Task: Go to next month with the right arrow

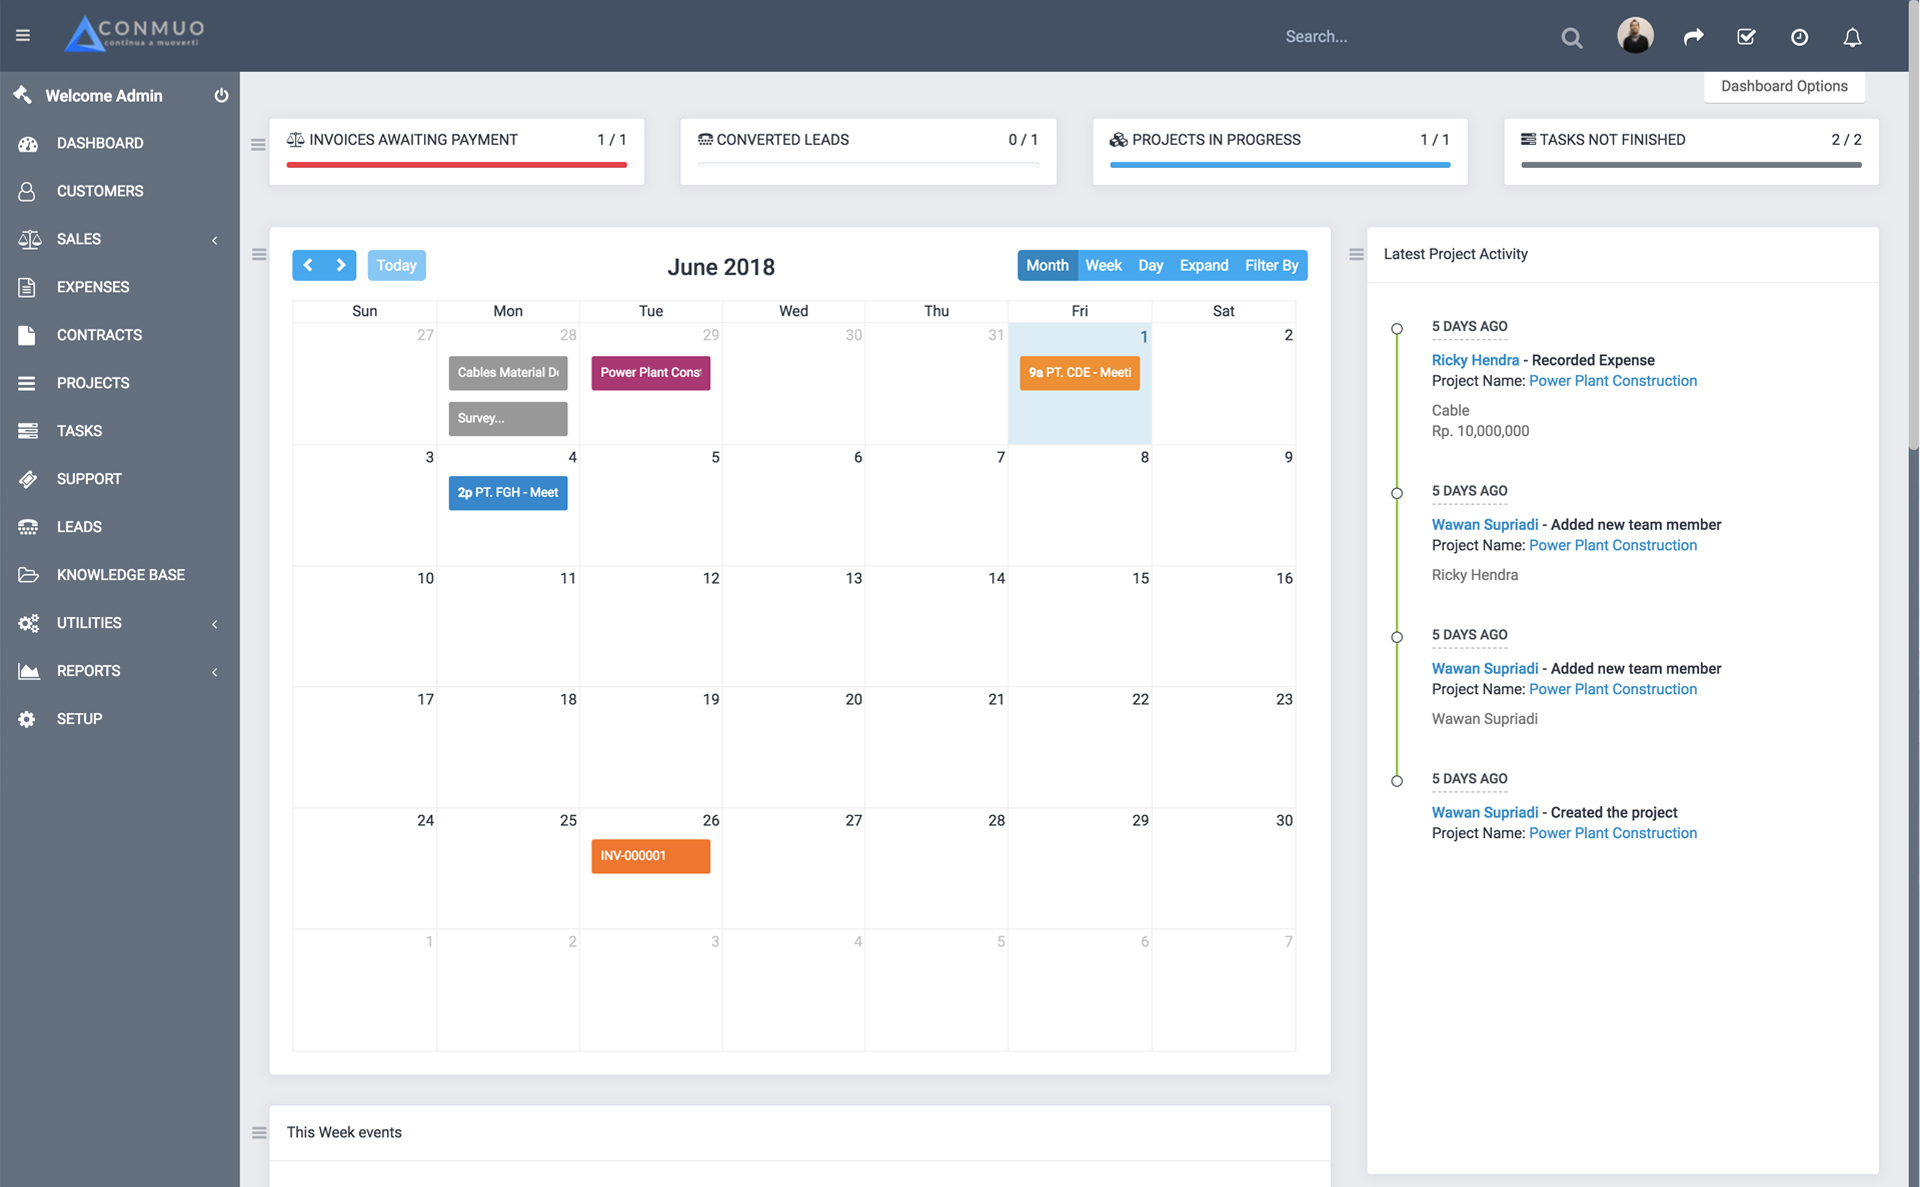Action: click(340, 265)
